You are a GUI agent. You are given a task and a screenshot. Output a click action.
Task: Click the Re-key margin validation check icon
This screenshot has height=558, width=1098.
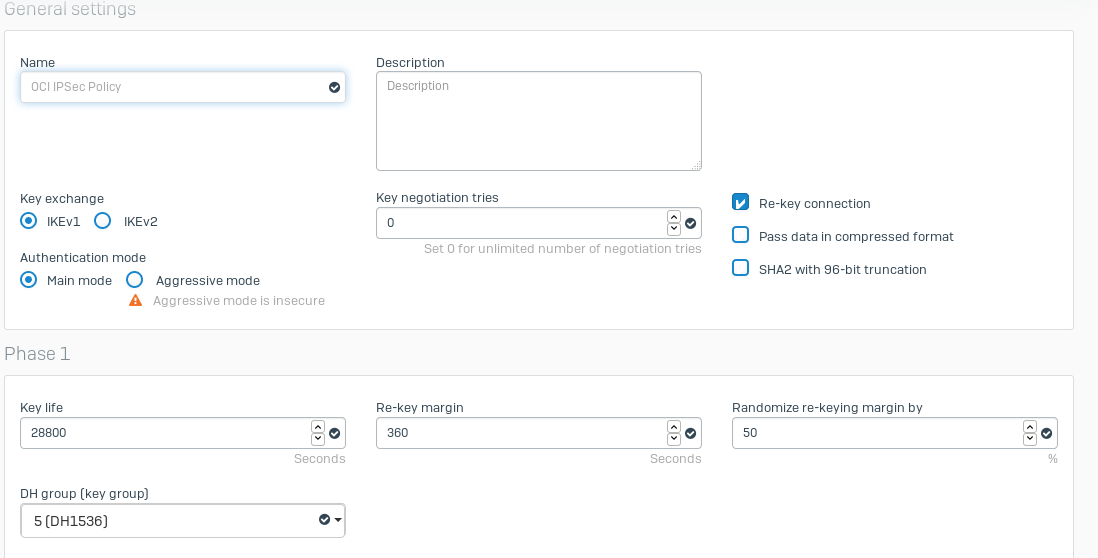point(691,433)
